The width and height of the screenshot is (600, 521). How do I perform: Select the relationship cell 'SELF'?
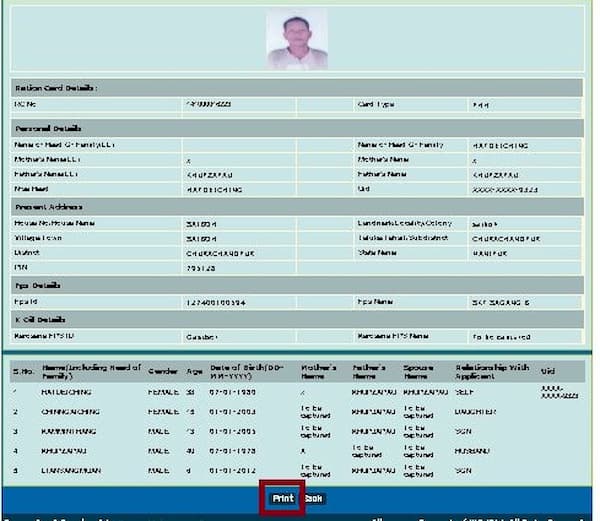pyautogui.click(x=465, y=392)
